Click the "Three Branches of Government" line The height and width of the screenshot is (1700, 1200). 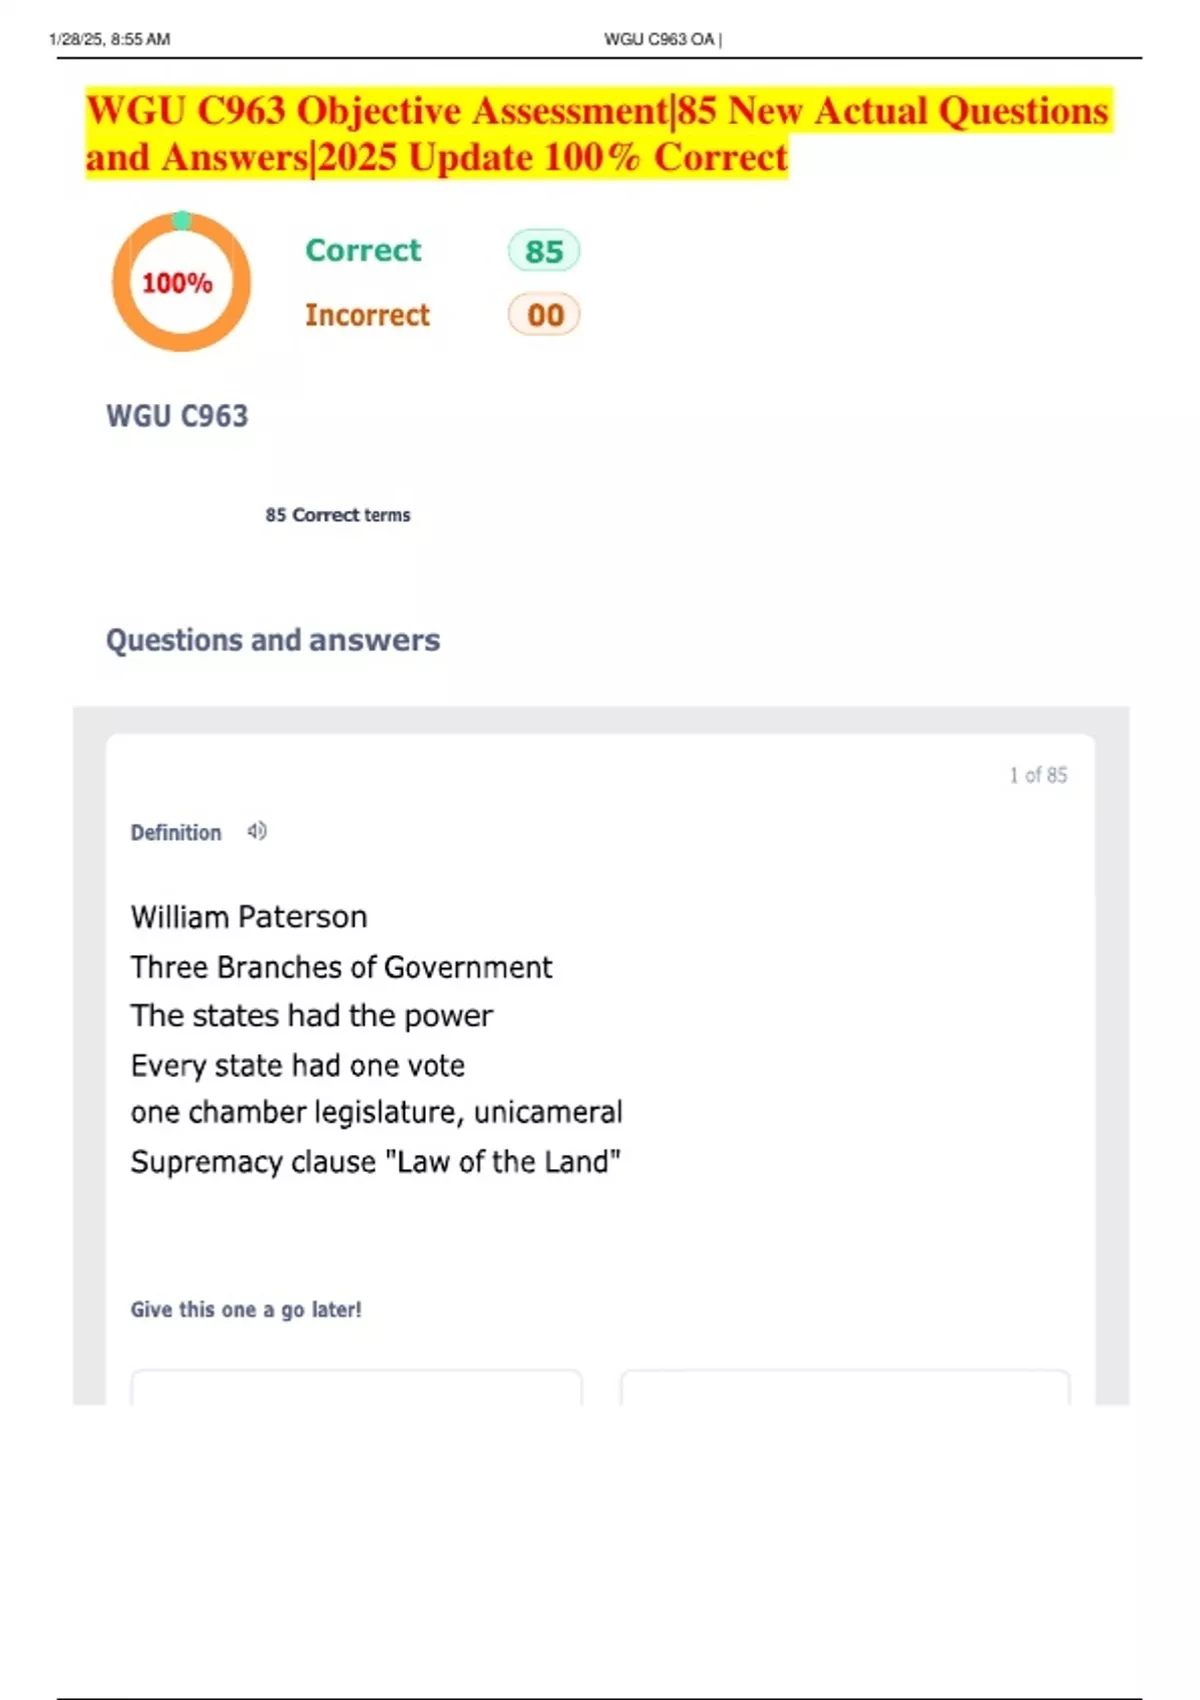pyautogui.click(x=341, y=966)
